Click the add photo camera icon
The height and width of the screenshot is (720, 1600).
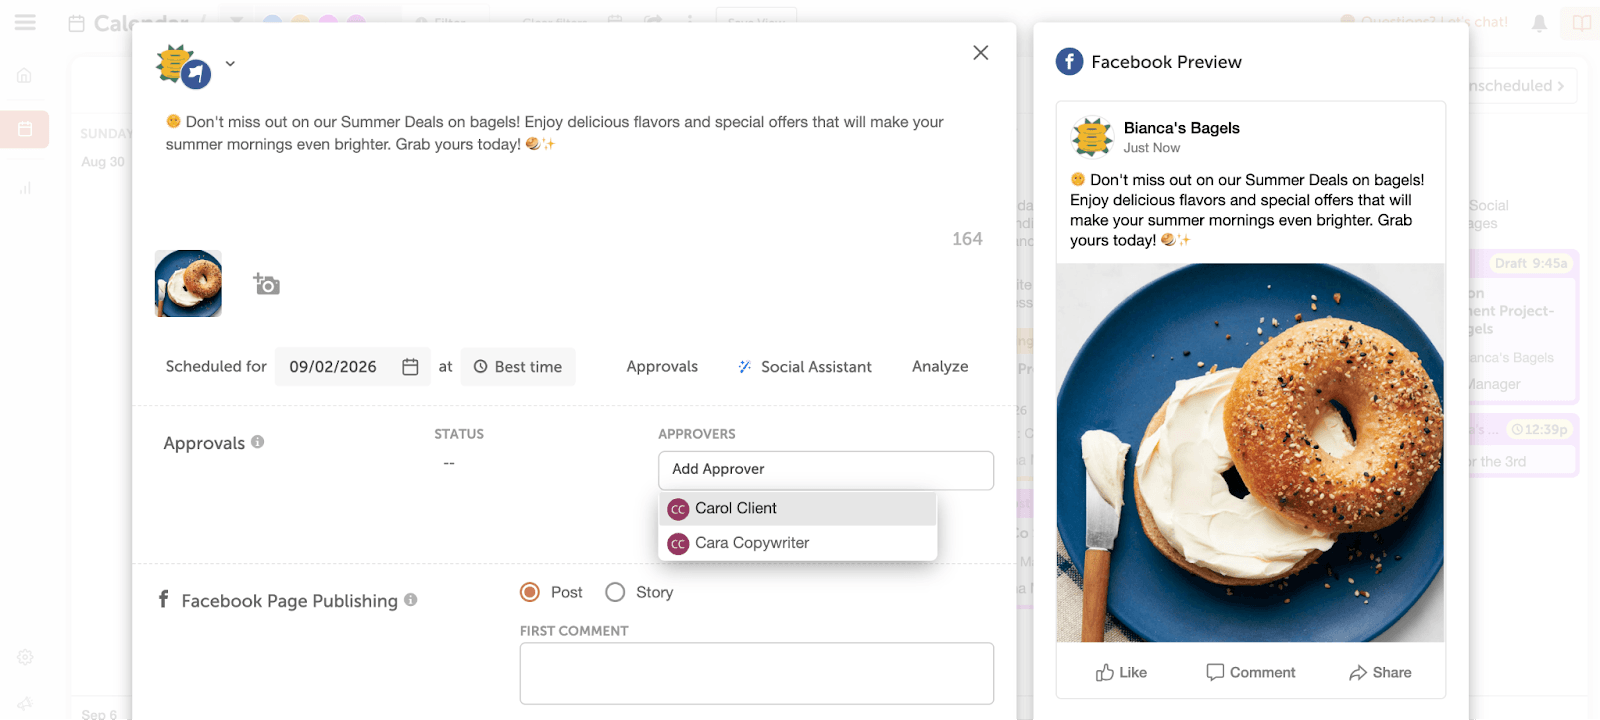pos(266,285)
